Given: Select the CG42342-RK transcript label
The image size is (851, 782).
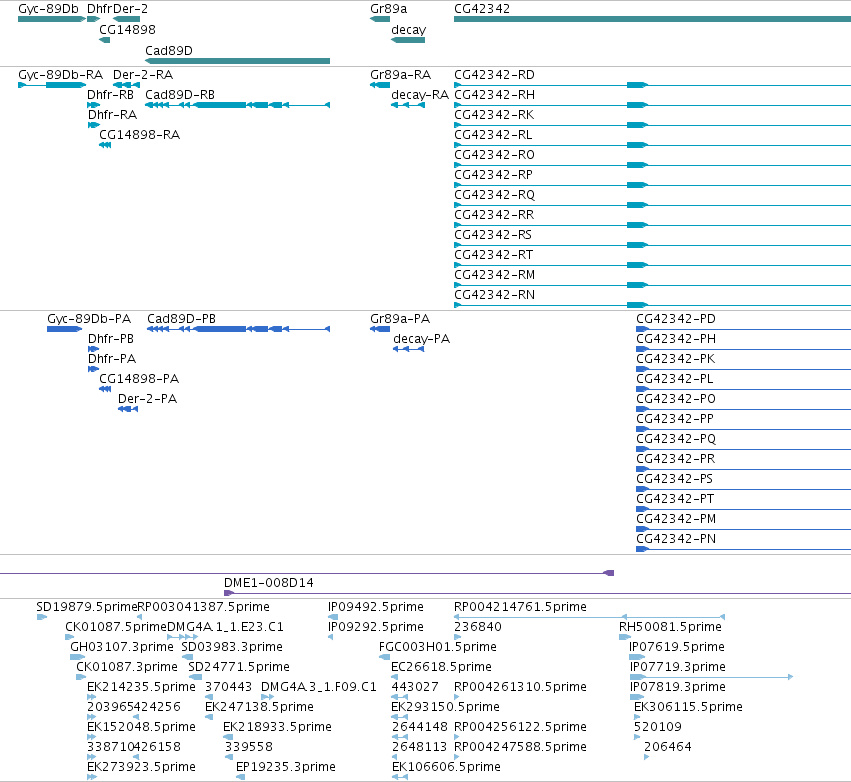Looking at the screenshot, I should pyautogui.click(x=494, y=115).
